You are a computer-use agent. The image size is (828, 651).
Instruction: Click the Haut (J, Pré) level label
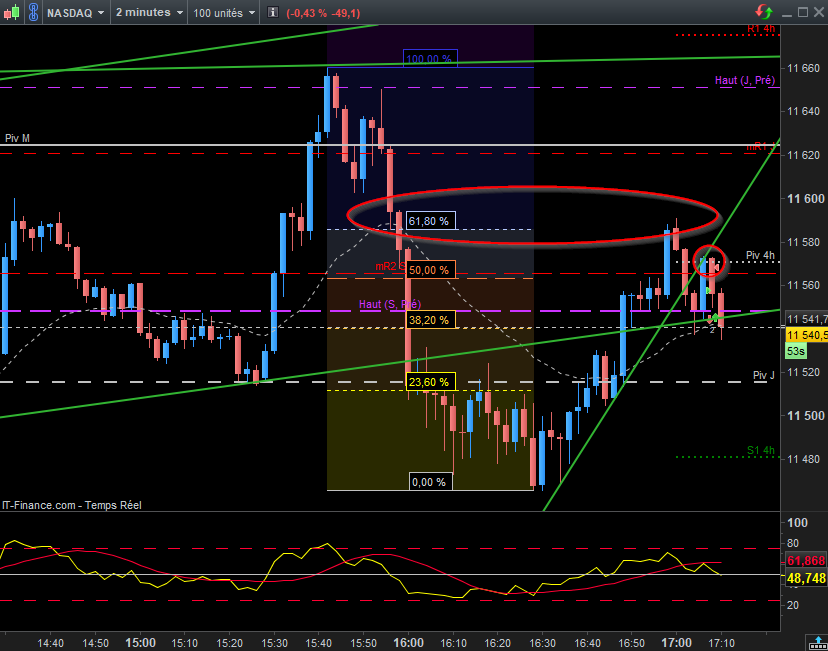pos(745,80)
